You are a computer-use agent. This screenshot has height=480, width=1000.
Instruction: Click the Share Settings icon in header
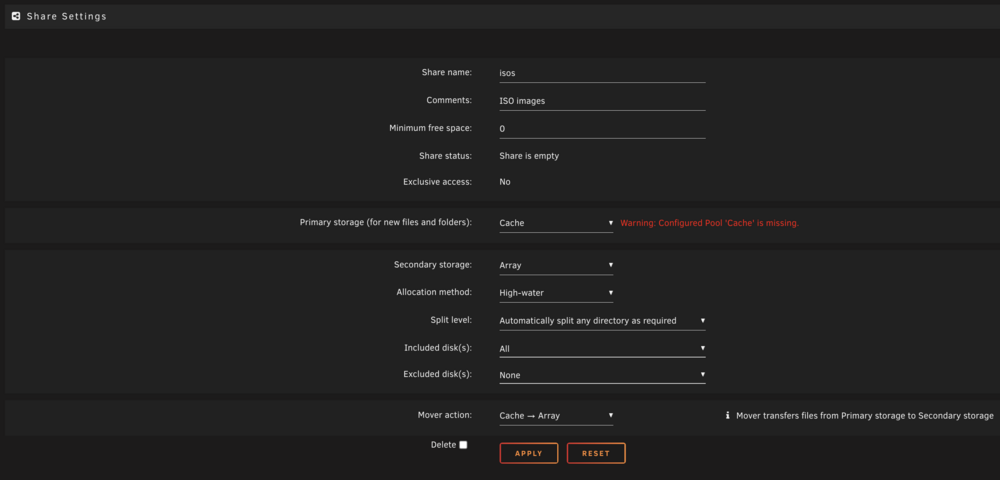pos(16,17)
